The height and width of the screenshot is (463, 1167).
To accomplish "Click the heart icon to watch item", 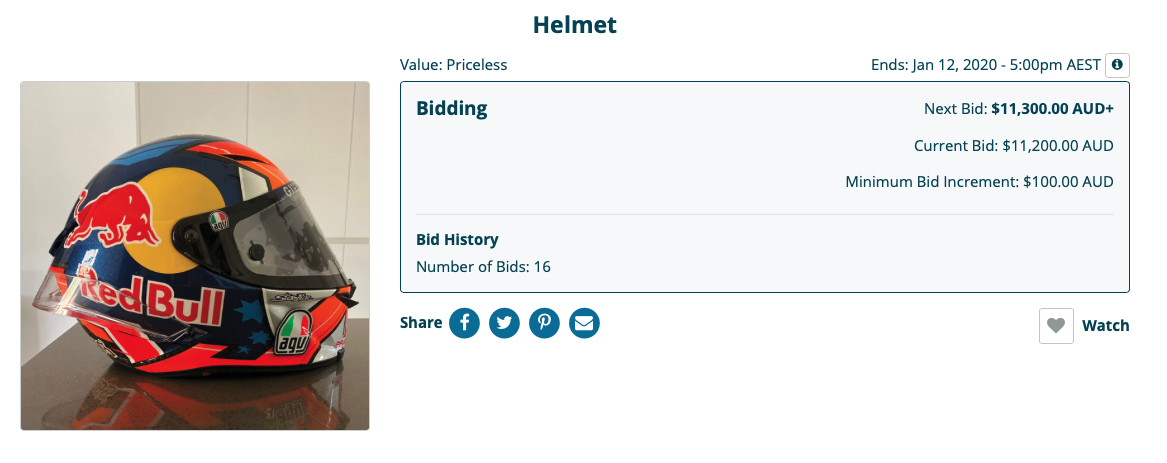I will tap(1056, 326).
